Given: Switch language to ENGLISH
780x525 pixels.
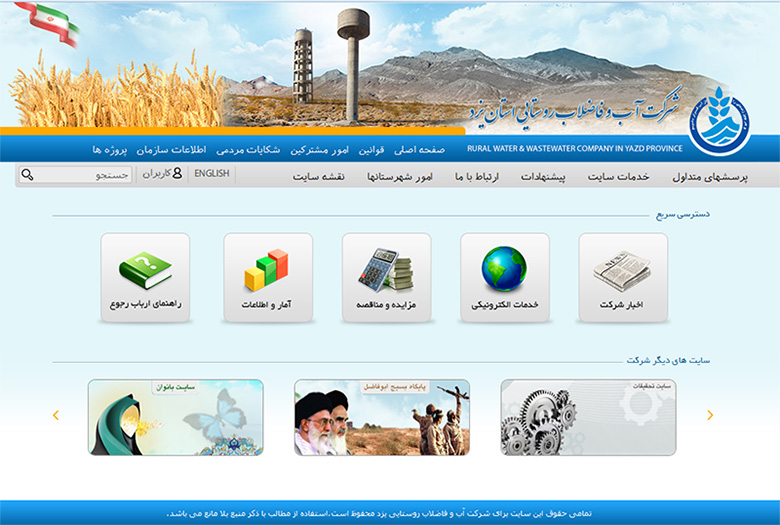Looking at the screenshot, I should pos(211,174).
